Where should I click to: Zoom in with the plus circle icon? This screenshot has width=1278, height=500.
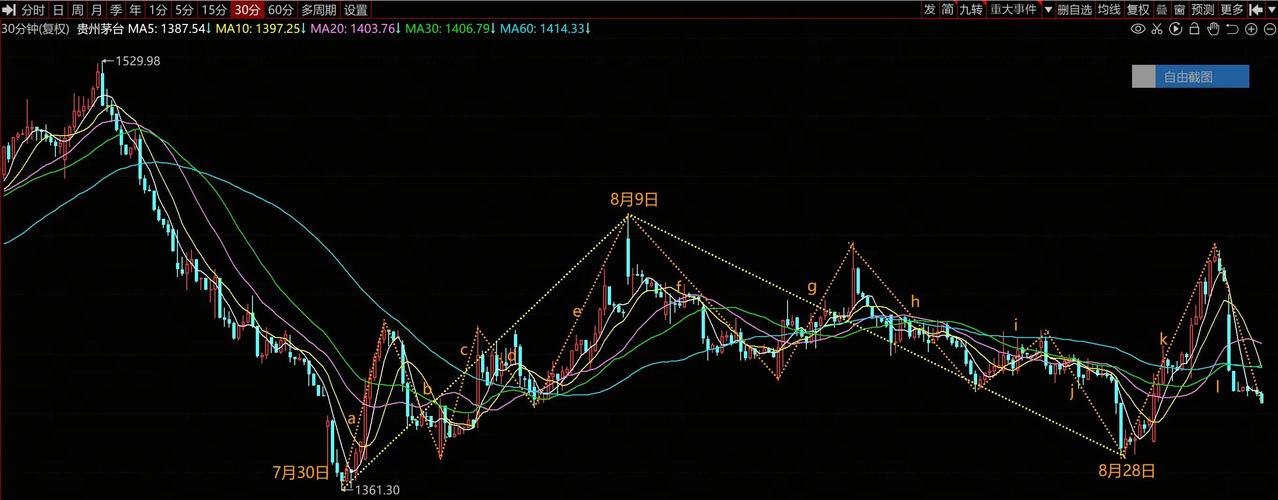coord(1251,29)
